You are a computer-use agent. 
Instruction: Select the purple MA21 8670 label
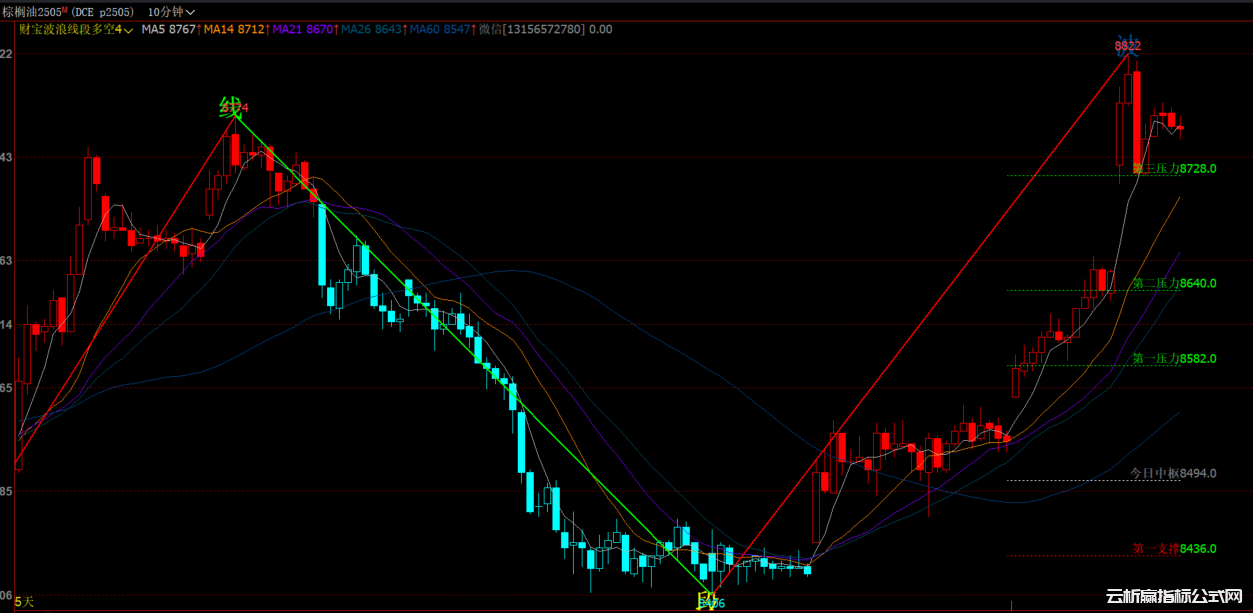pos(303,29)
